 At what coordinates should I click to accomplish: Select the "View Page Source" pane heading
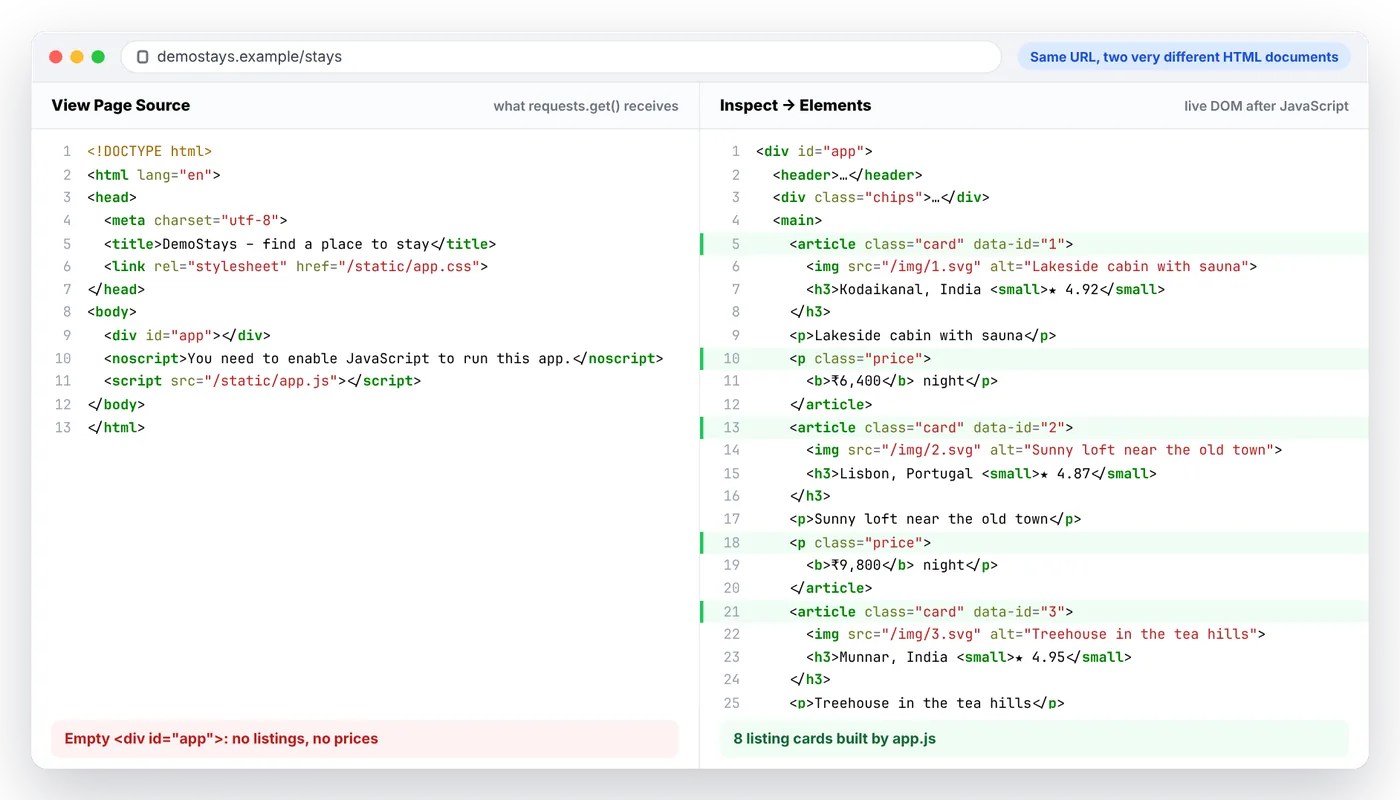121,105
